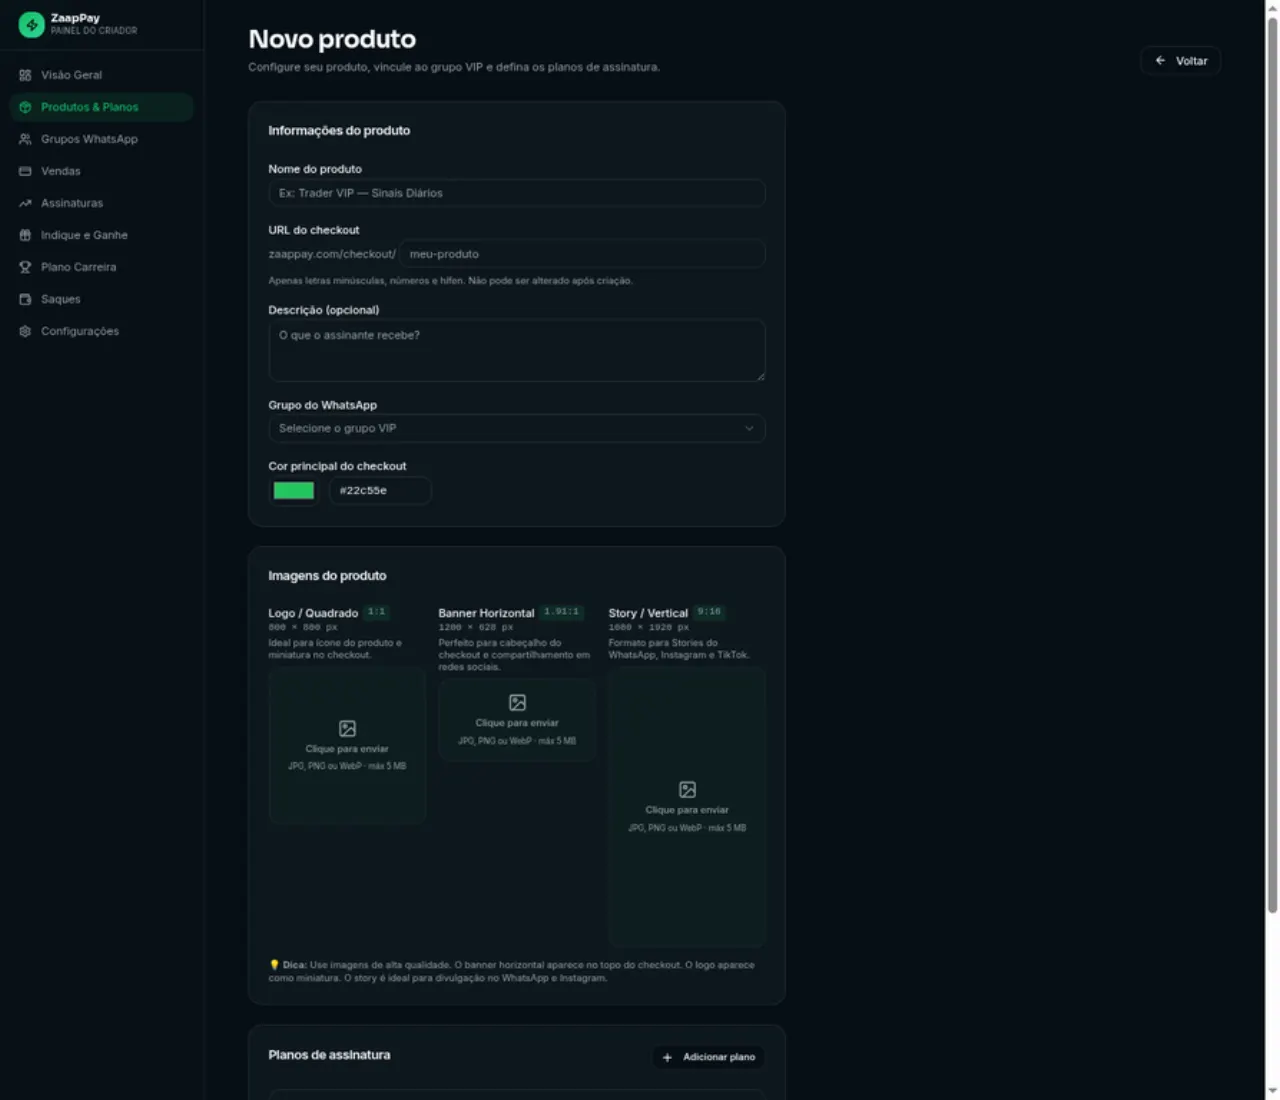Click the 1.91:1 ratio badge
Viewport: 1280px width, 1100px height.
tap(562, 612)
